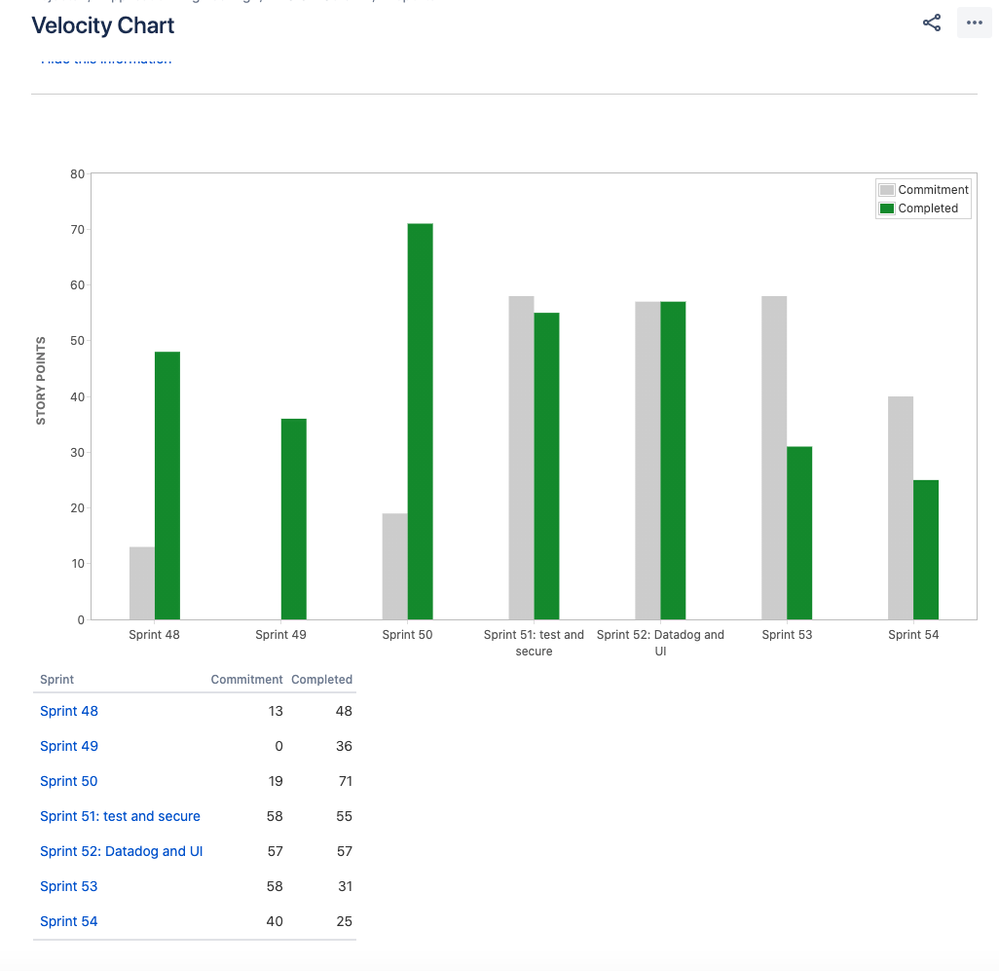Click the Sprint 52 gray commitment bar

point(648,460)
